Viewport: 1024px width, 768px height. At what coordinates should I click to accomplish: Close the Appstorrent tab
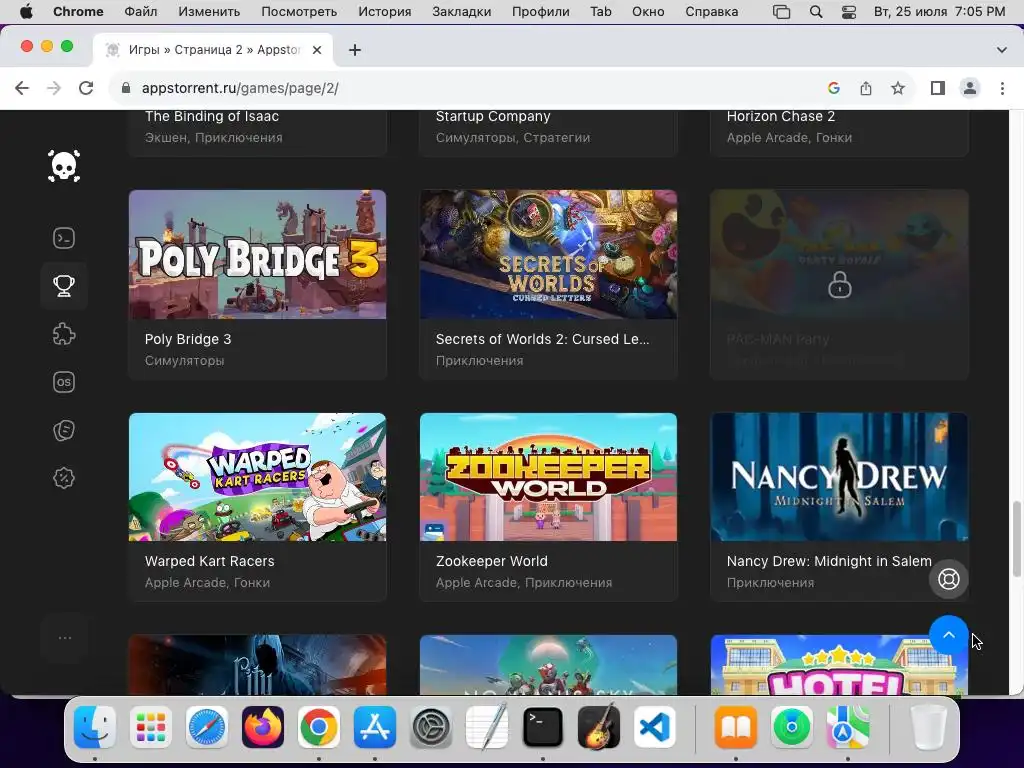pos(317,50)
